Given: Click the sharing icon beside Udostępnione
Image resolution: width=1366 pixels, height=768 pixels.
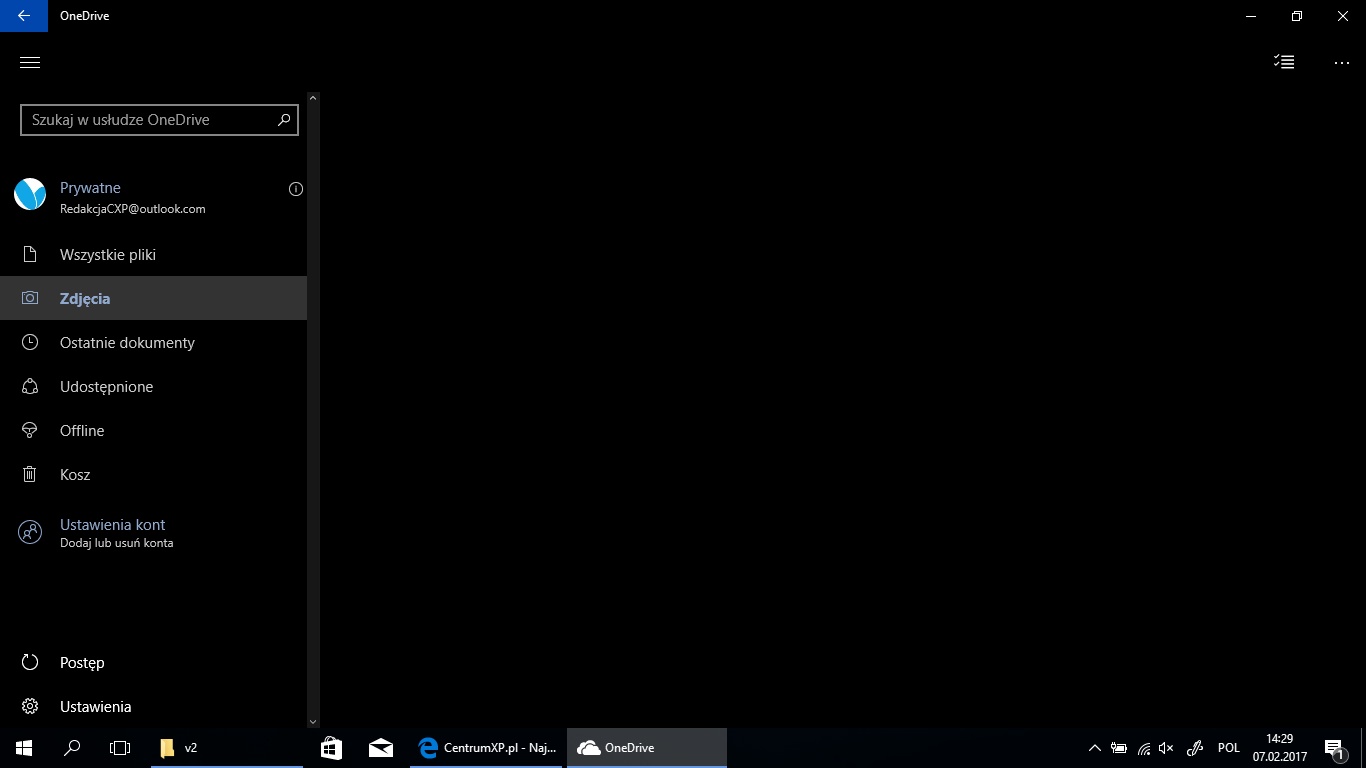Looking at the screenshot, I should pyautogui.click(x=30, y=387).
